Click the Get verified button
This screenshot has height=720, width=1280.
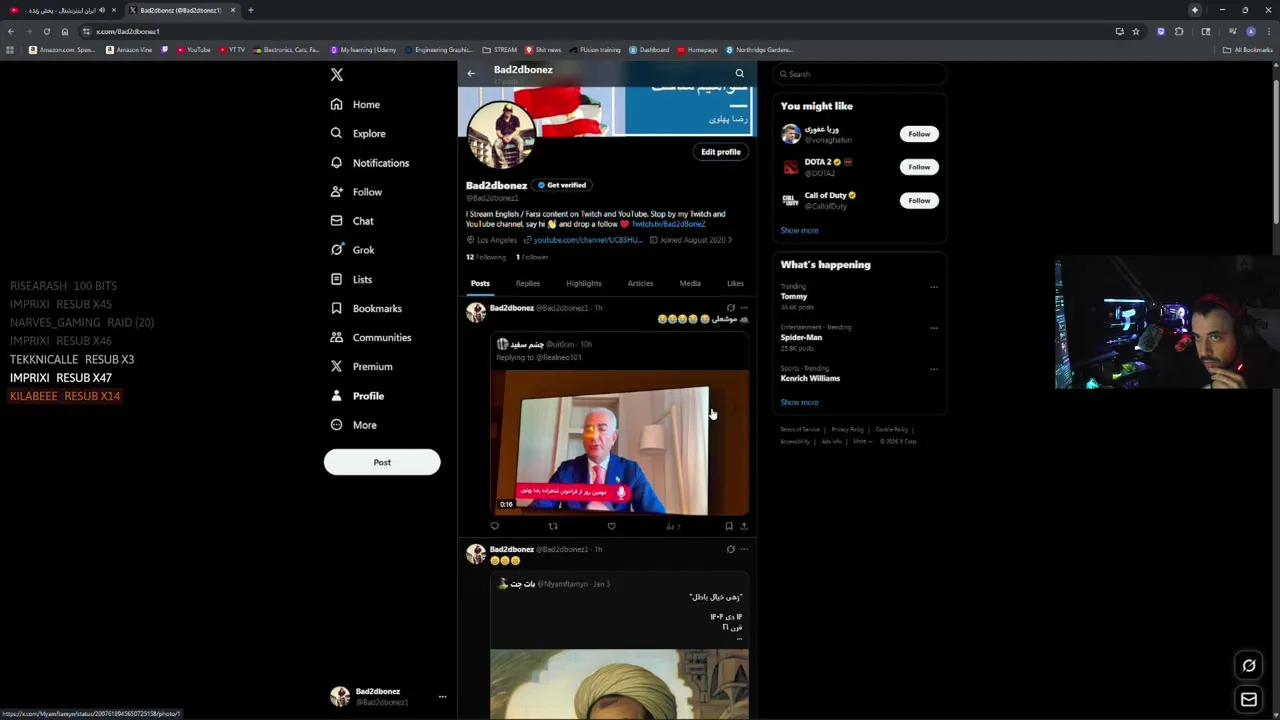click(x=561, y=185)
